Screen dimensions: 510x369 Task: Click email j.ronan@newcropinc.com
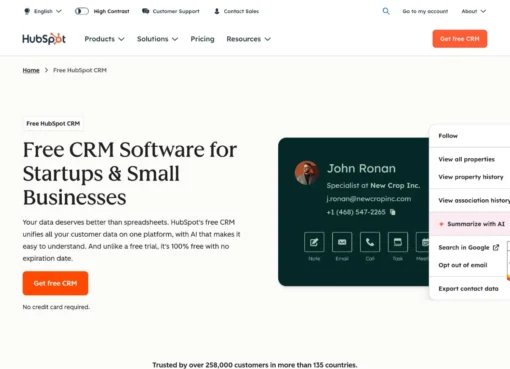[x=369, y=199]
